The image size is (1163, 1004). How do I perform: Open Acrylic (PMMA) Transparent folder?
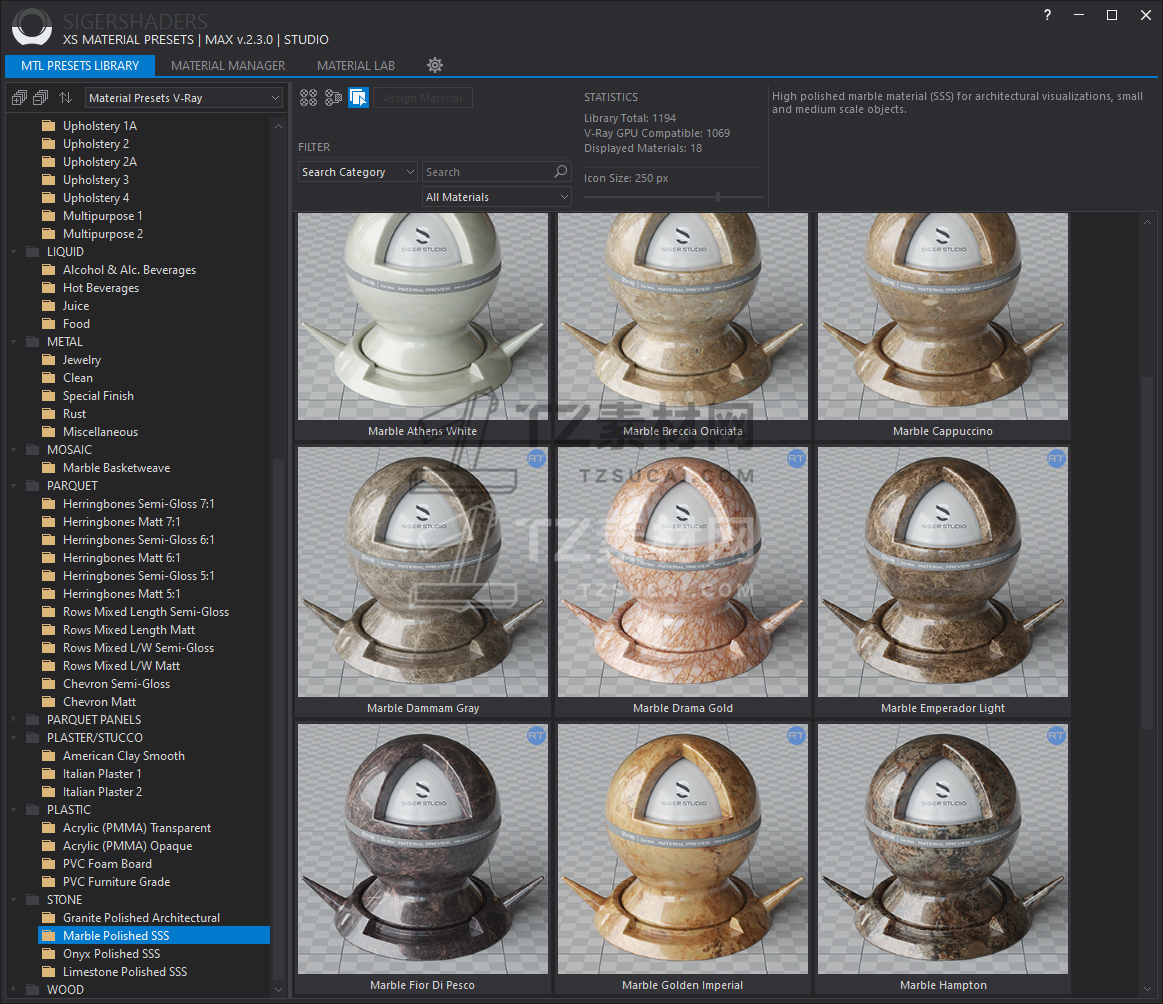coord(136,828)
